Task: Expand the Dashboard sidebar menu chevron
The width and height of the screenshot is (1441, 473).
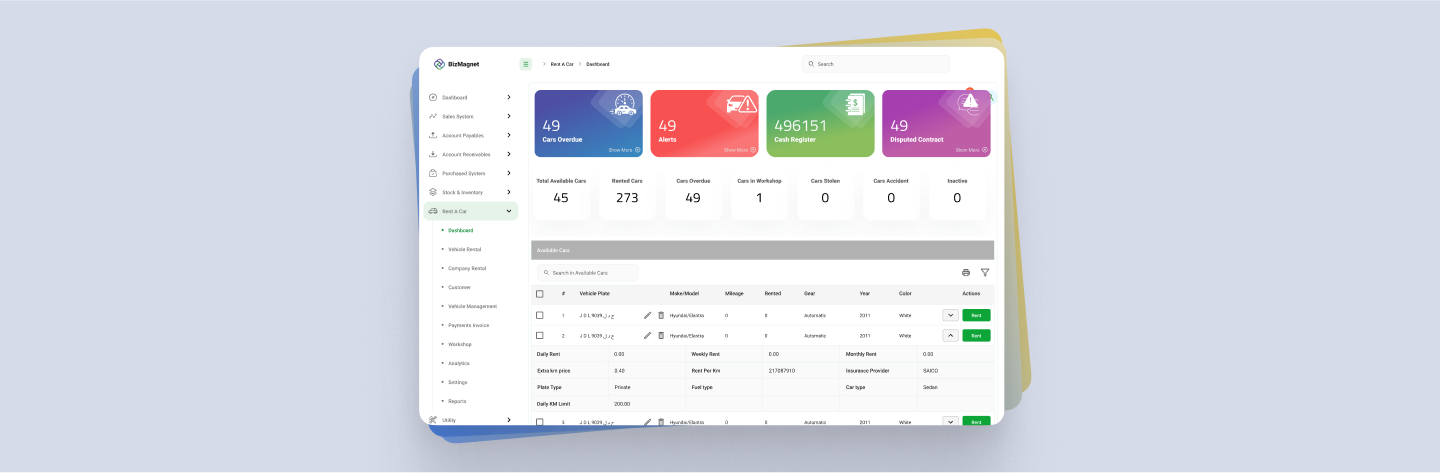Action: coord(509,97)
